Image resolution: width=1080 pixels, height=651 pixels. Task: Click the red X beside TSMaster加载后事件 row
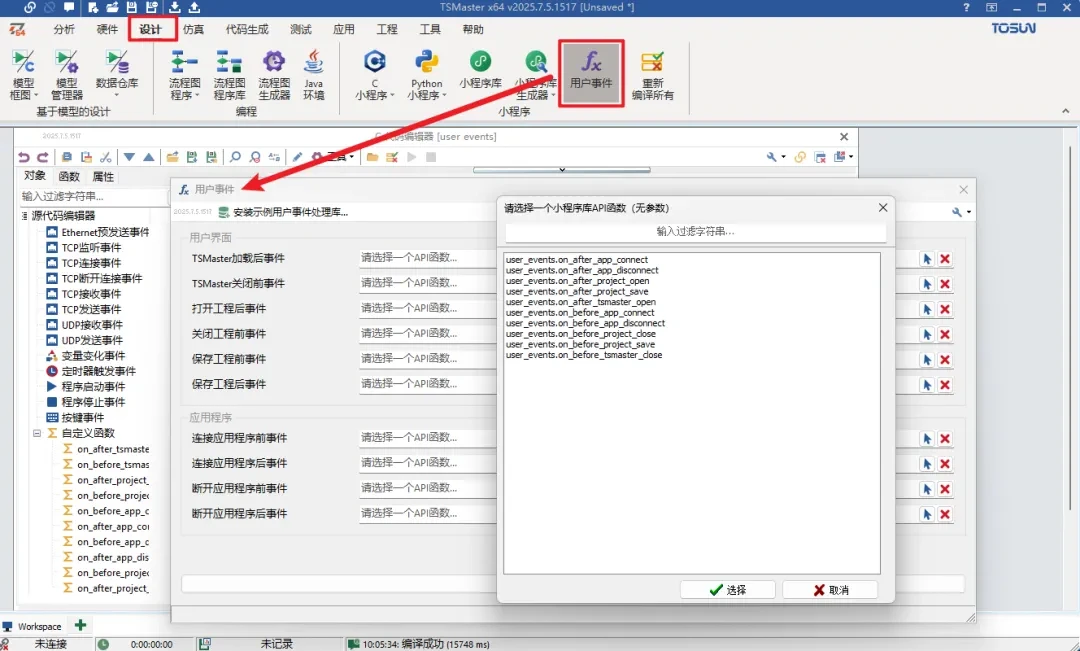click(x=945, y=259)
